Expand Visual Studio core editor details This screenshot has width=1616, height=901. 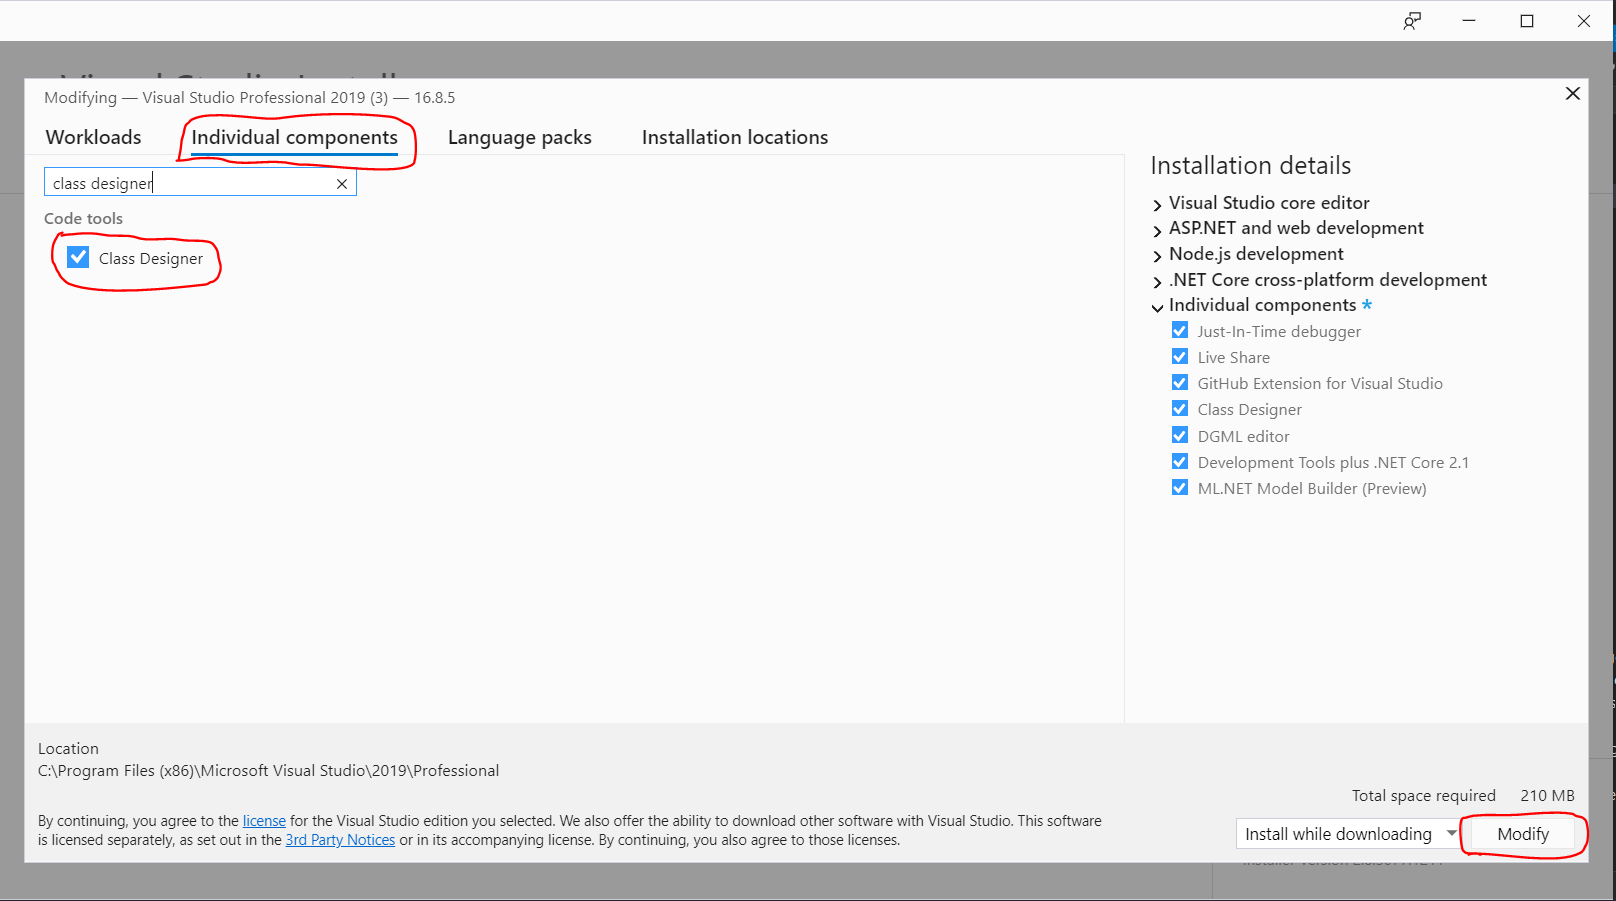point(1157,204)
